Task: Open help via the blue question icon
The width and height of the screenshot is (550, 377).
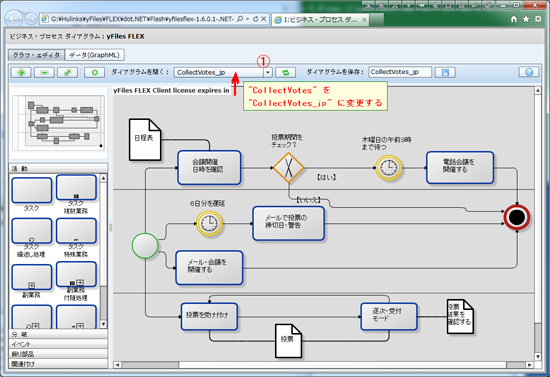Action: coord(529,72)
